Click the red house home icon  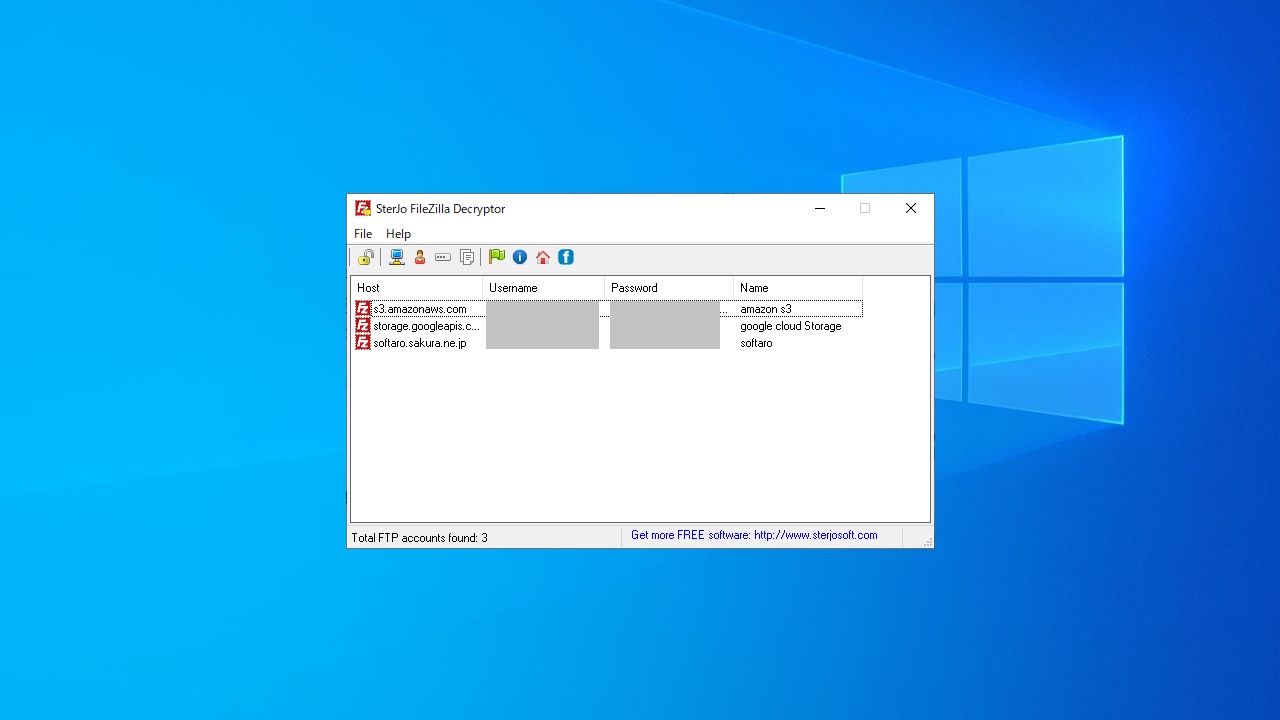point(543,257)
